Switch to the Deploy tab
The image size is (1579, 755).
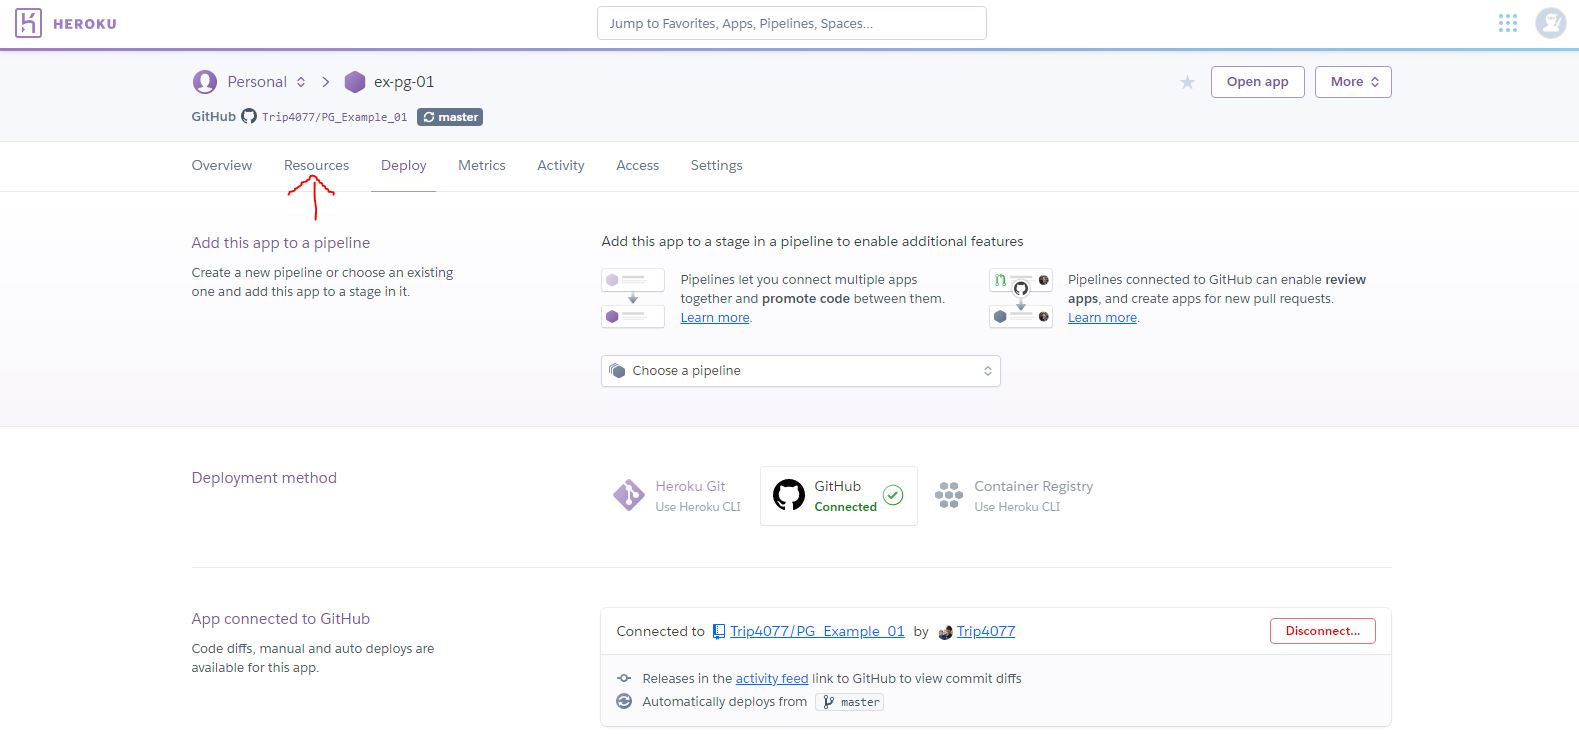click(404, 166)
